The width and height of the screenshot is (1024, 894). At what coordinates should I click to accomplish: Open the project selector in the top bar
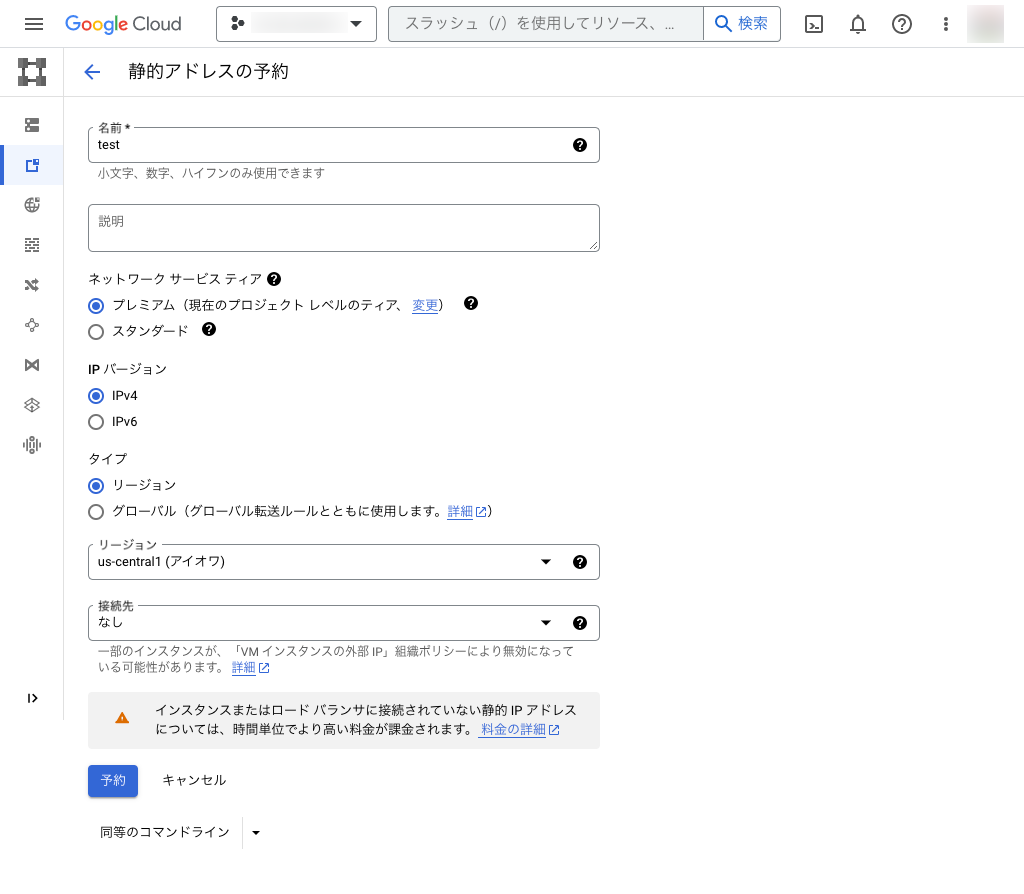tap(296, 23)
